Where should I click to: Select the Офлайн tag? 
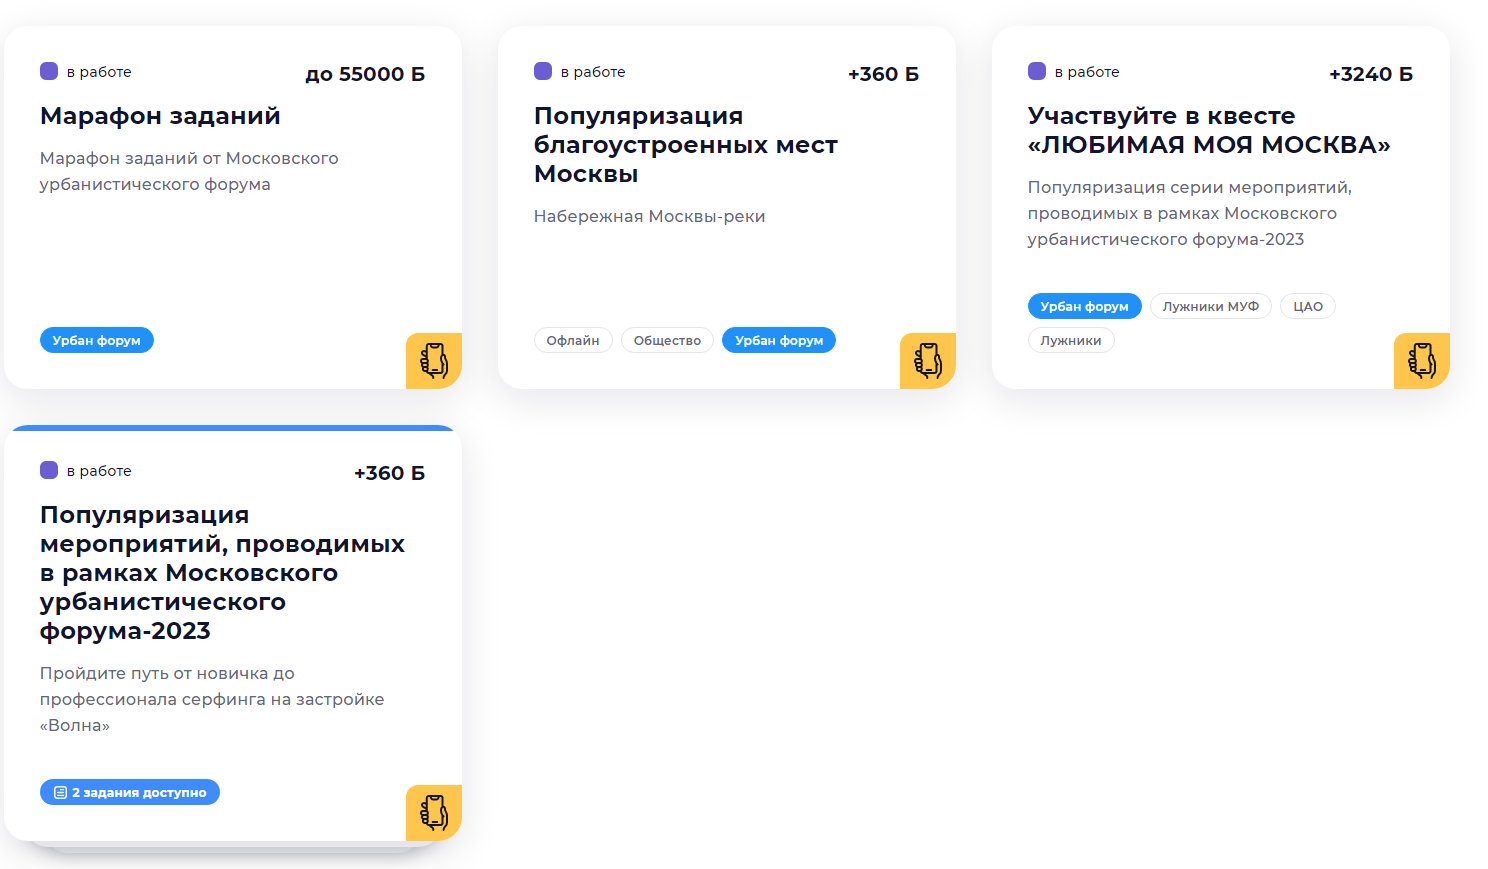[573, 340]
